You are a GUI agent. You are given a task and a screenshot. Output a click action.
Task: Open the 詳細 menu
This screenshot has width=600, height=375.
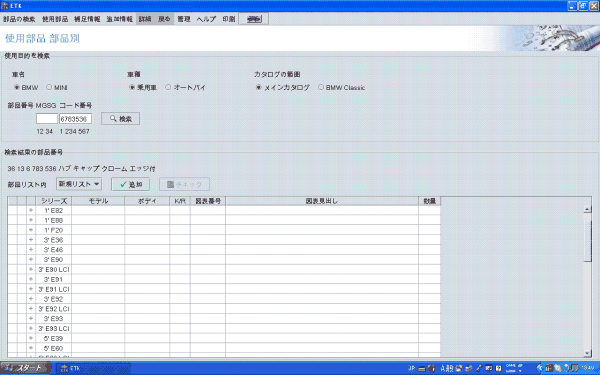tap(145, 19)
